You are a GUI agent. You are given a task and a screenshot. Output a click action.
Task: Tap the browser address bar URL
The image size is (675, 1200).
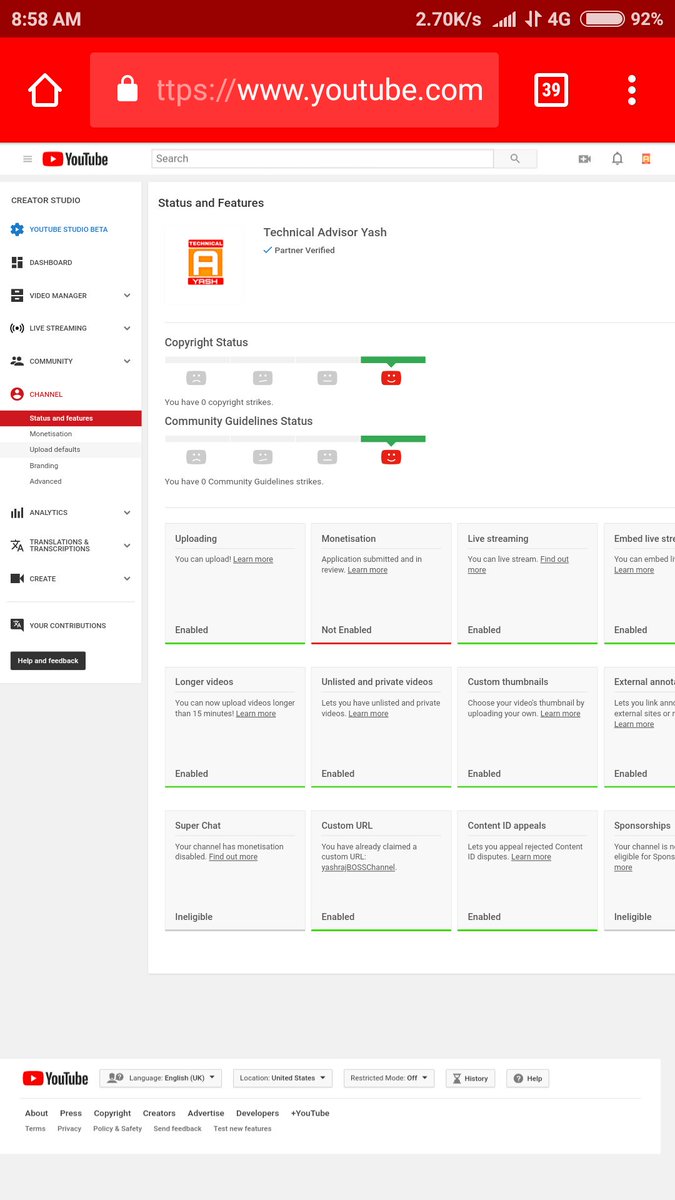[320, 90]
